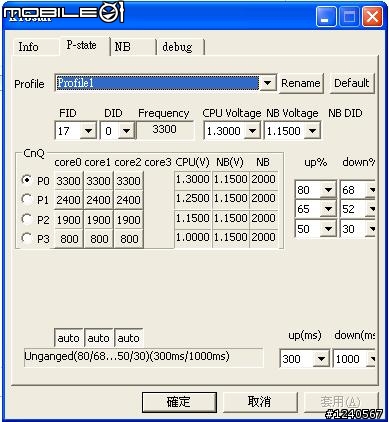Open the NB tab
Image resolution: width=389 pixels, height=422 pixels.
[133, 47]
